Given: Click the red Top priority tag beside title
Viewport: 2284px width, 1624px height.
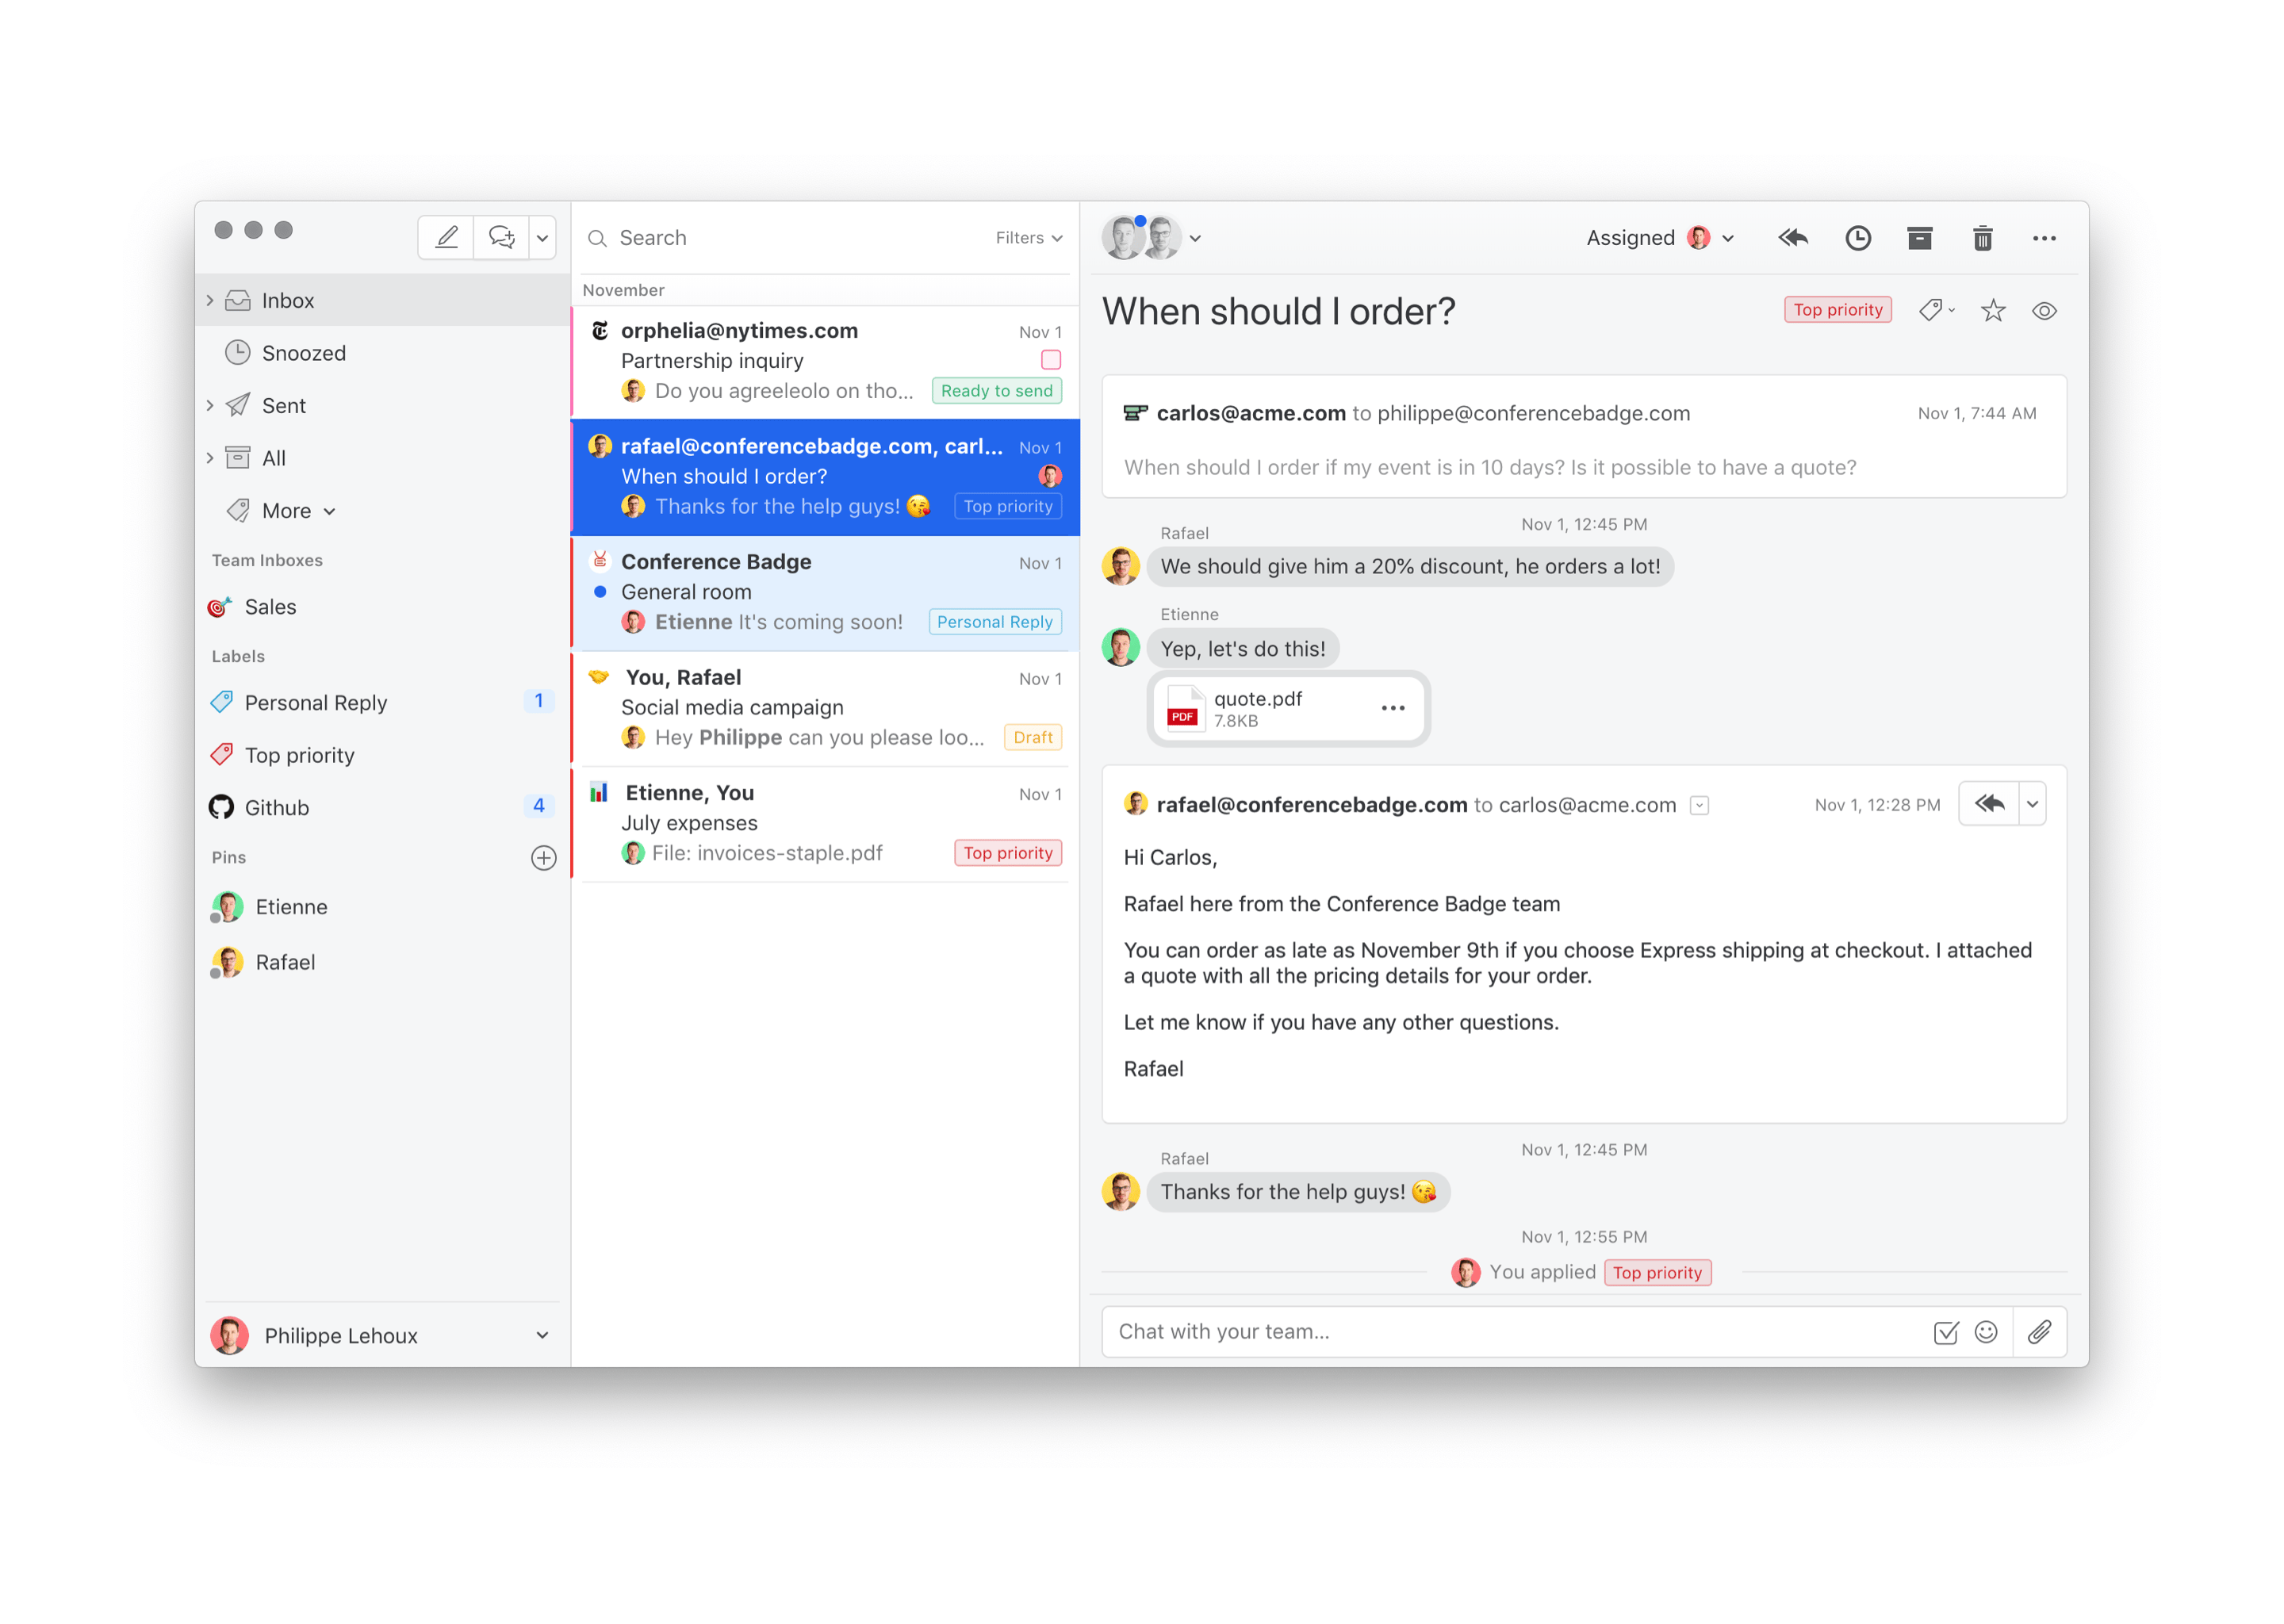Looking at the screenshot, I should click(1837, 310).
